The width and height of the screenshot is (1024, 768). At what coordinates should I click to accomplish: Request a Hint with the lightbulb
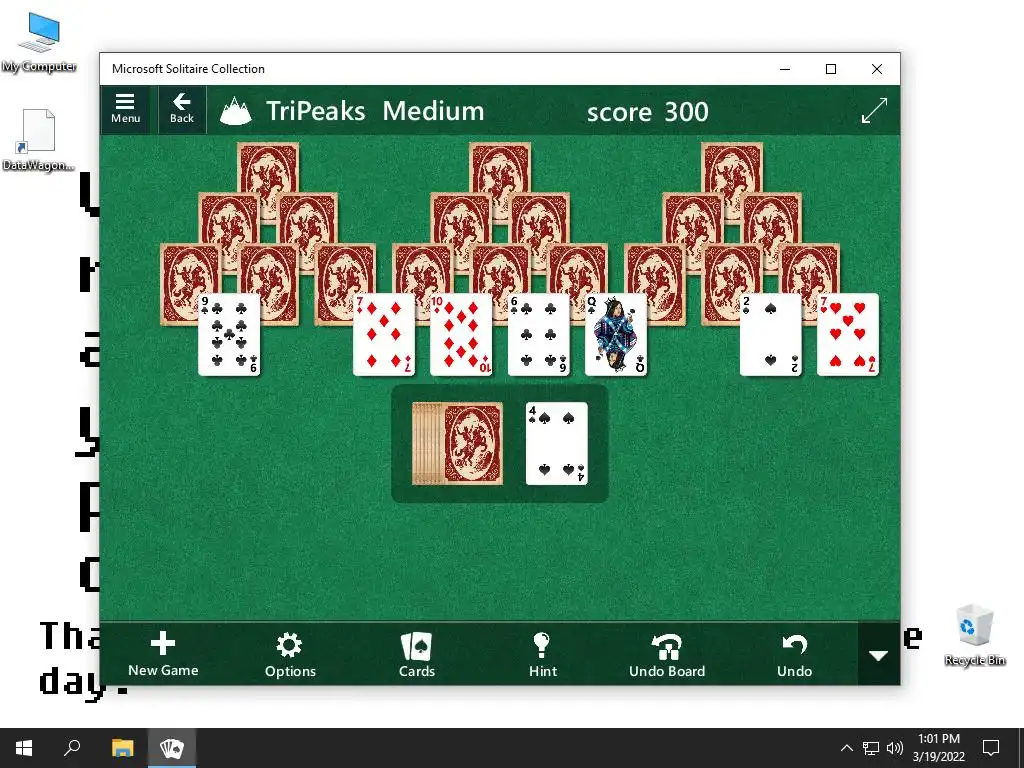point(543,654)
